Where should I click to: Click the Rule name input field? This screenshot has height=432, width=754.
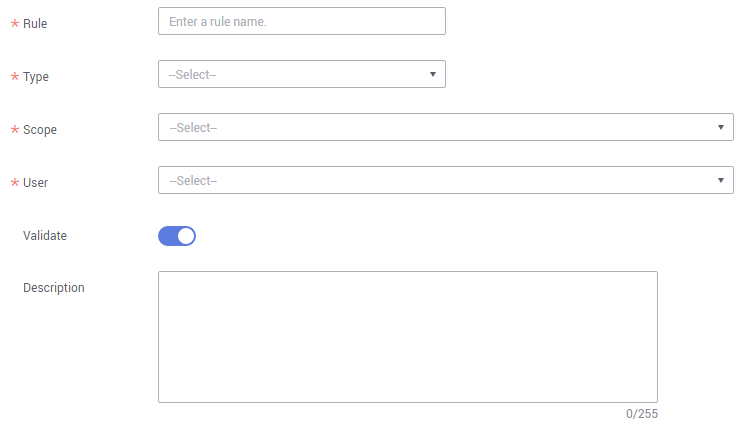pyautogui.click(x=302, y=21)
